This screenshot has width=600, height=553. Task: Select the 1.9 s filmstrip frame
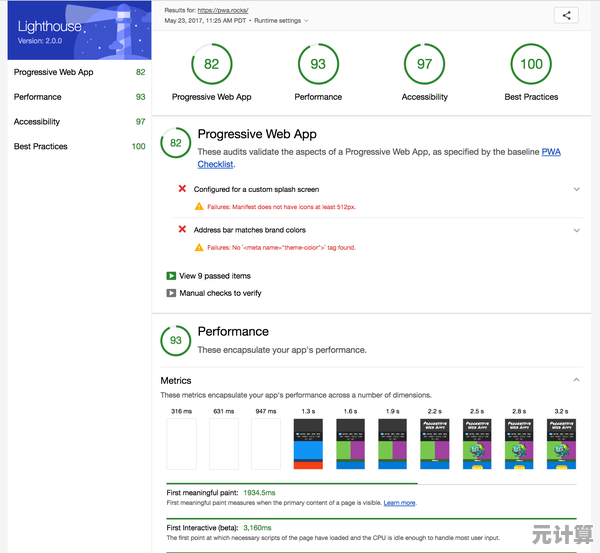click(x=393, y=444)
